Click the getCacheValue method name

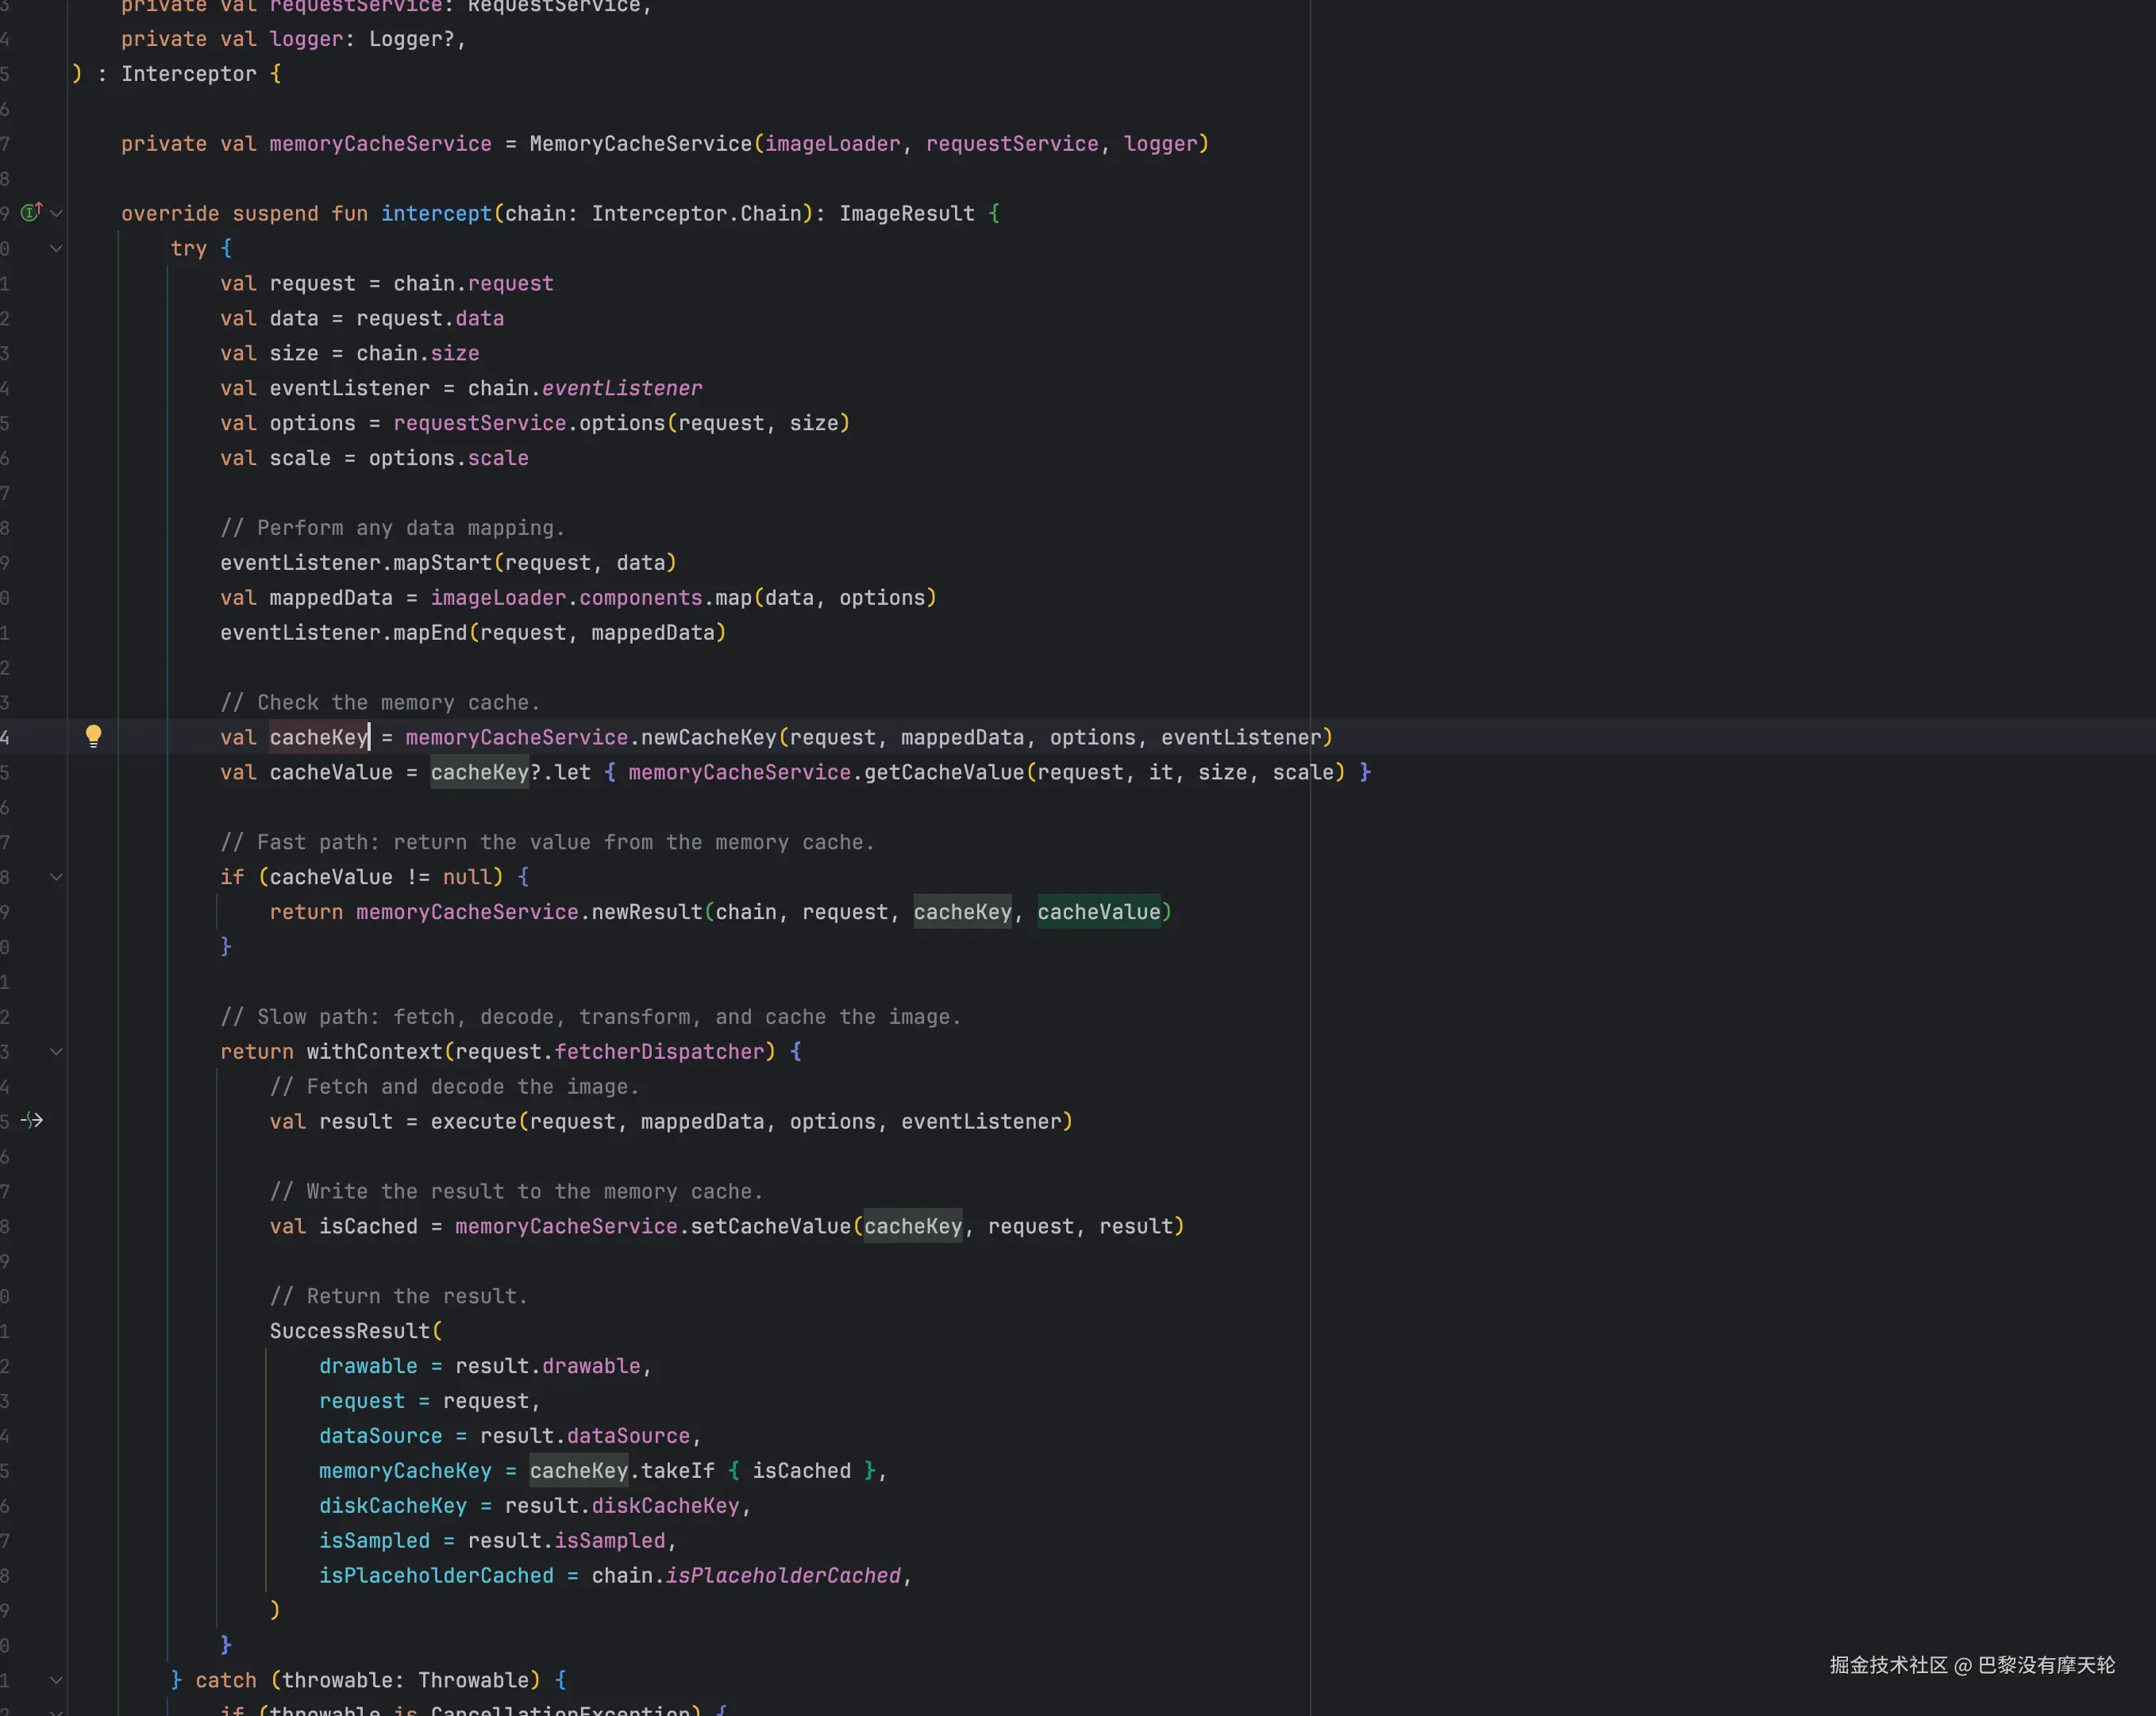pos(944,773)
